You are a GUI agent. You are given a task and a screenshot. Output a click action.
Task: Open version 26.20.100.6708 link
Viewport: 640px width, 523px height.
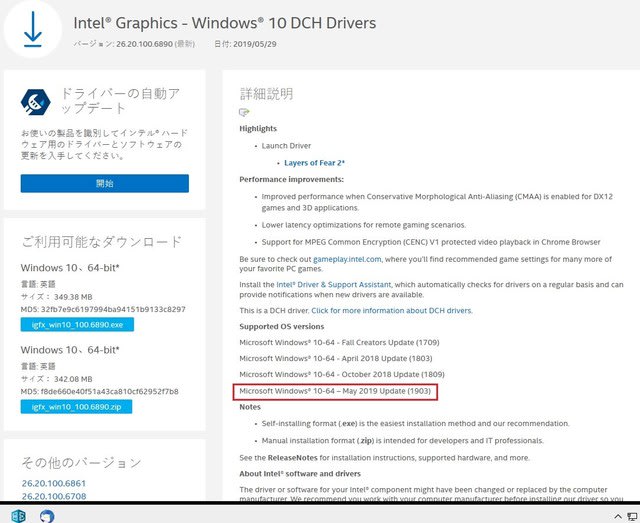tap(54, 496)
